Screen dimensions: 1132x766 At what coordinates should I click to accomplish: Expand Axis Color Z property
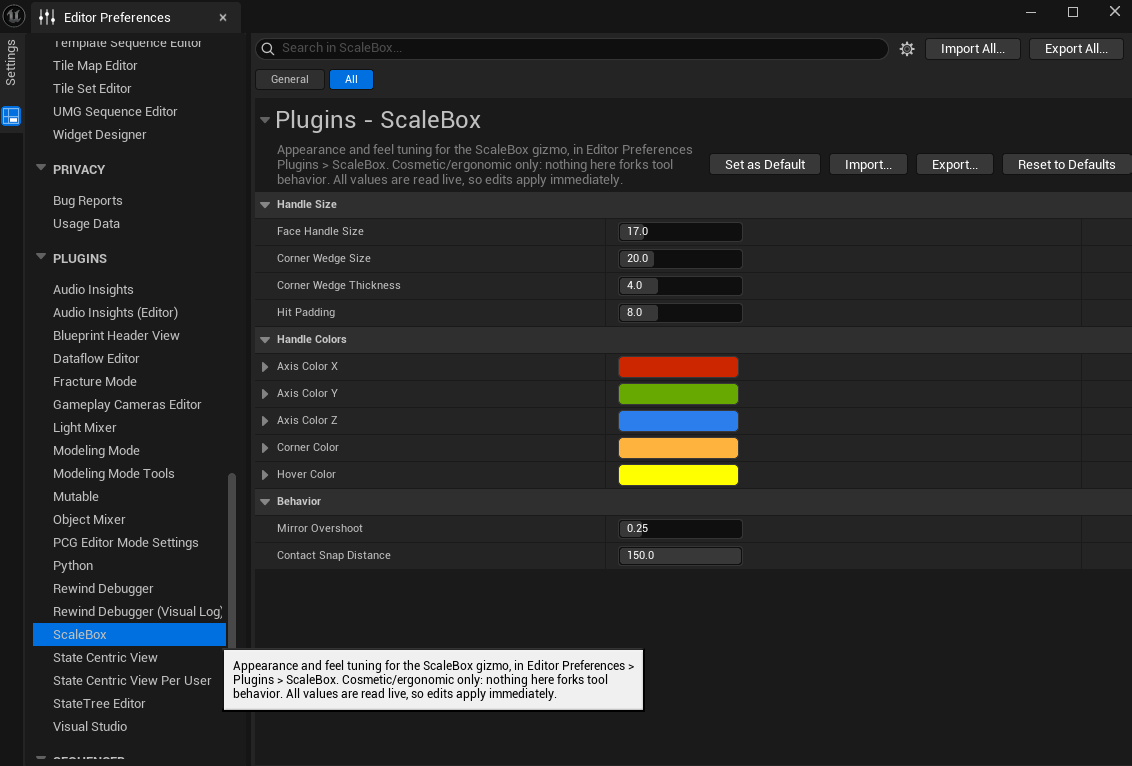click(x=265, y=421)
